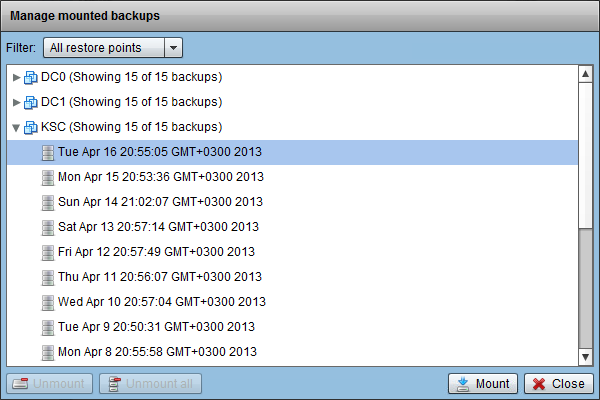The height and width of the screenshot is (400, 600).
Task: Click the Close button
Action: tap(559, 384)
